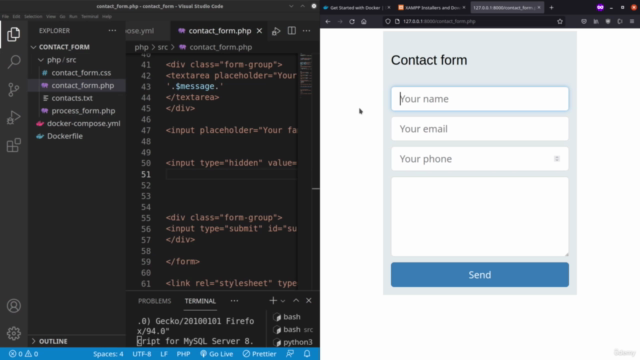Select the first bash terminal
This screenshot has width=640, height=360.
(x=291, y=317)
